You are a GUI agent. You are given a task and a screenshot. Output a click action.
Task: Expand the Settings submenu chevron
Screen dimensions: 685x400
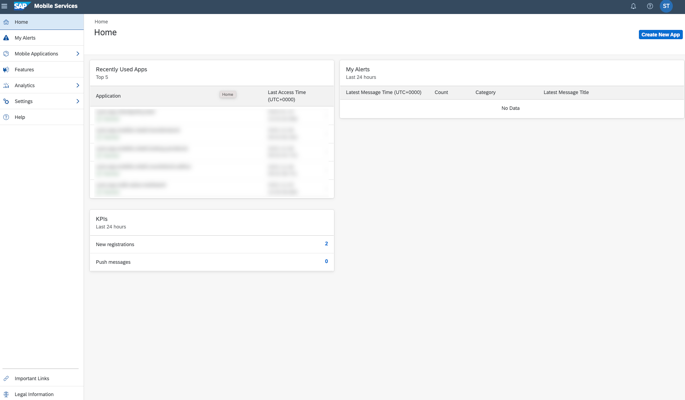[78, 101]
